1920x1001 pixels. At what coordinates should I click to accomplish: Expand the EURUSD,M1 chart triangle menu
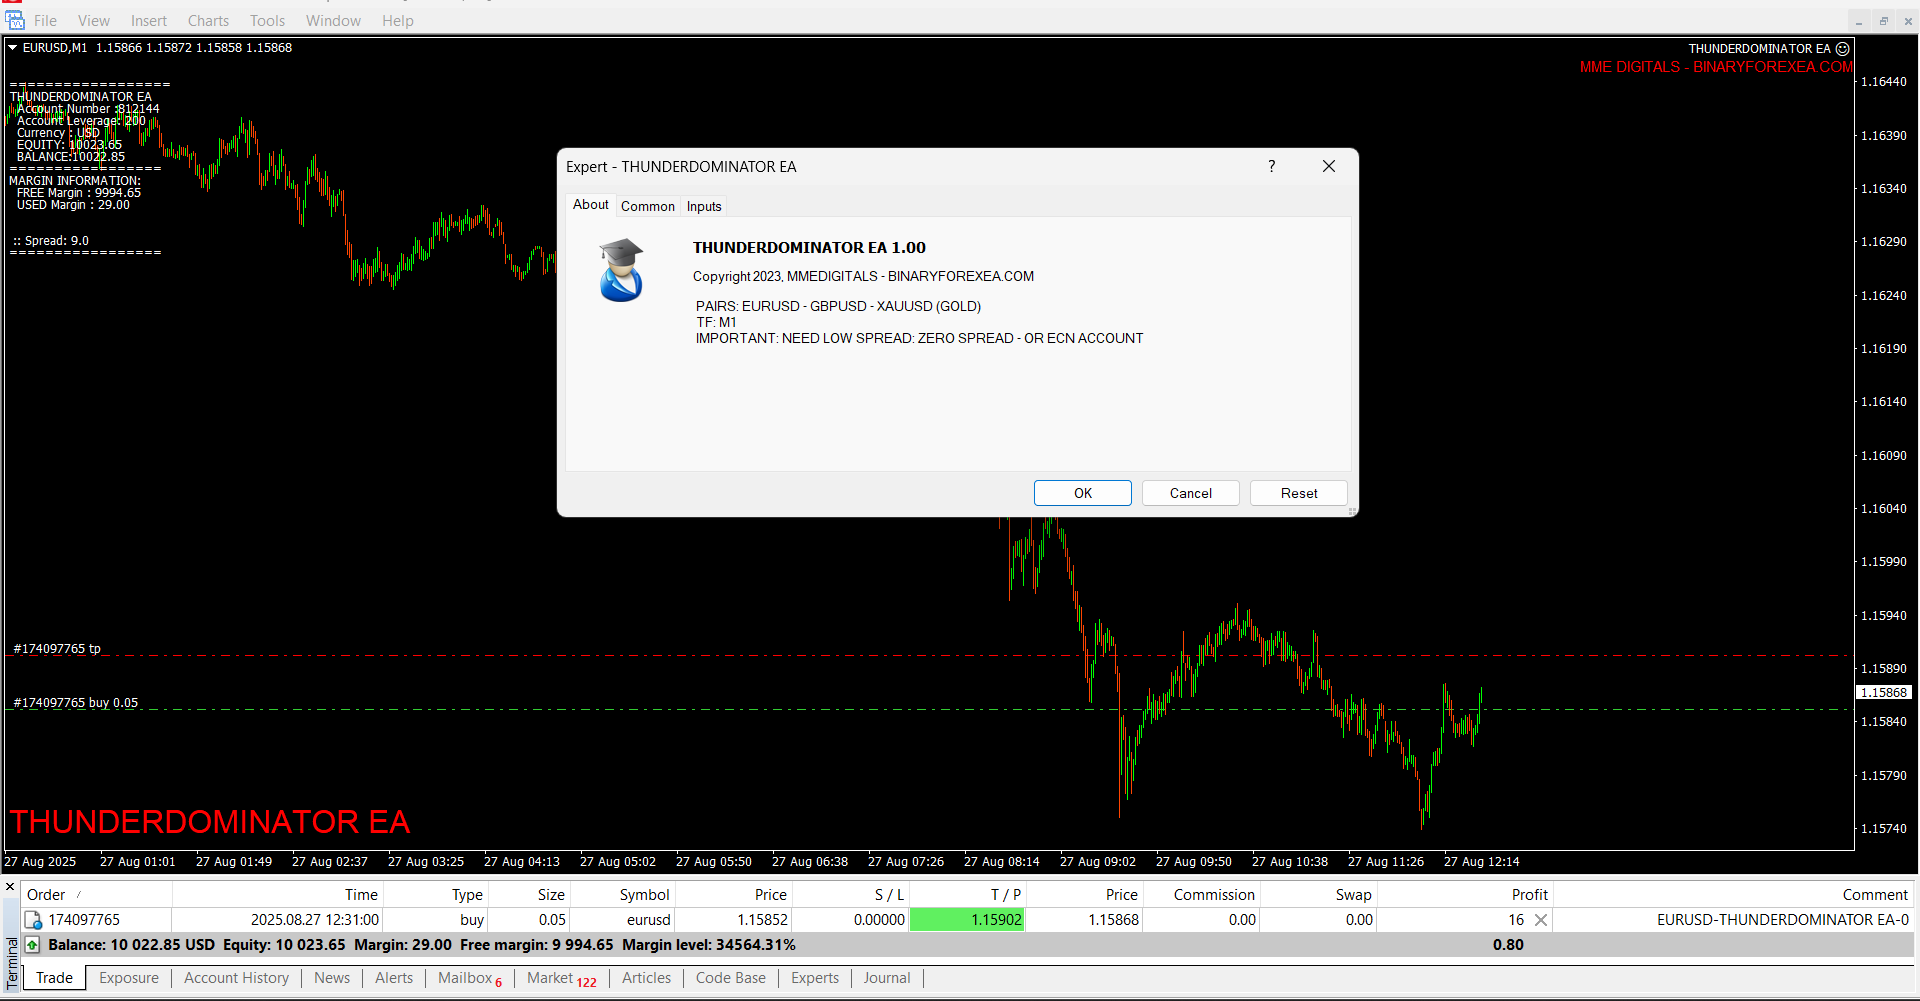(x=13, y=47)
